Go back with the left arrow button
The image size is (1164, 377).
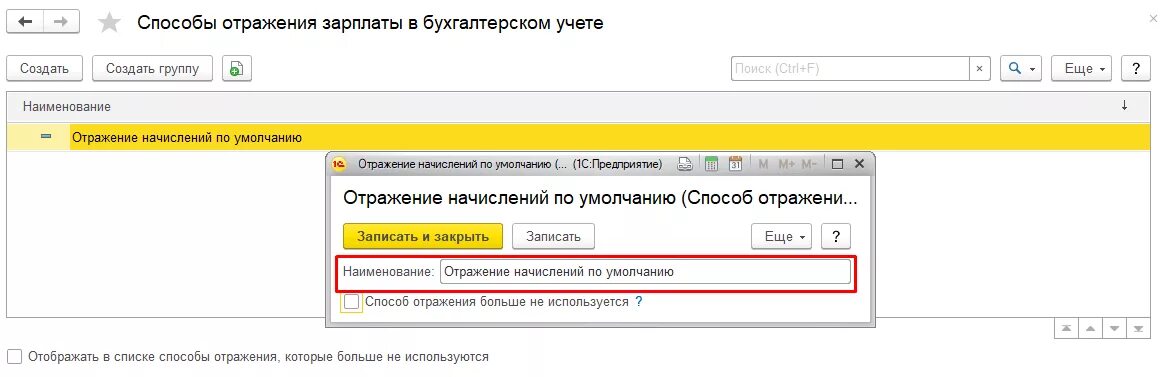[25, 22]
